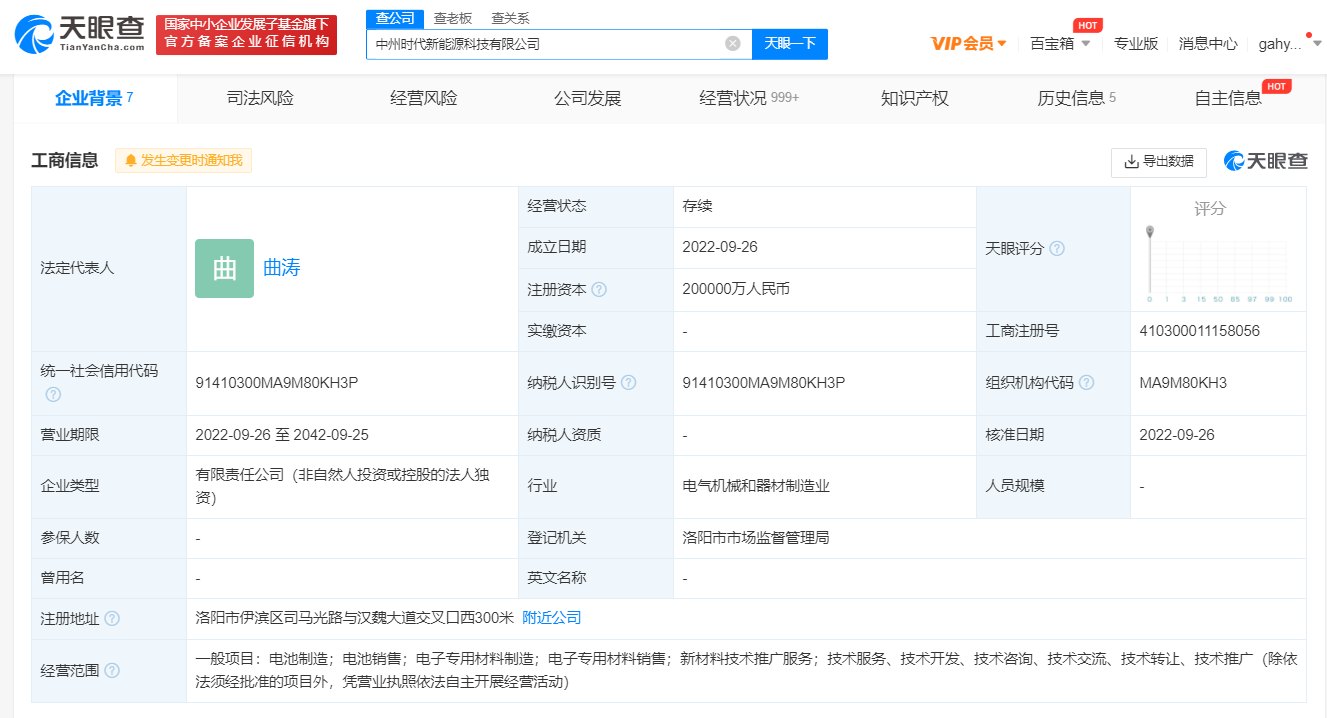Open the 附近公司 link
Screen dimensions: 1327x718
[551, 618]
